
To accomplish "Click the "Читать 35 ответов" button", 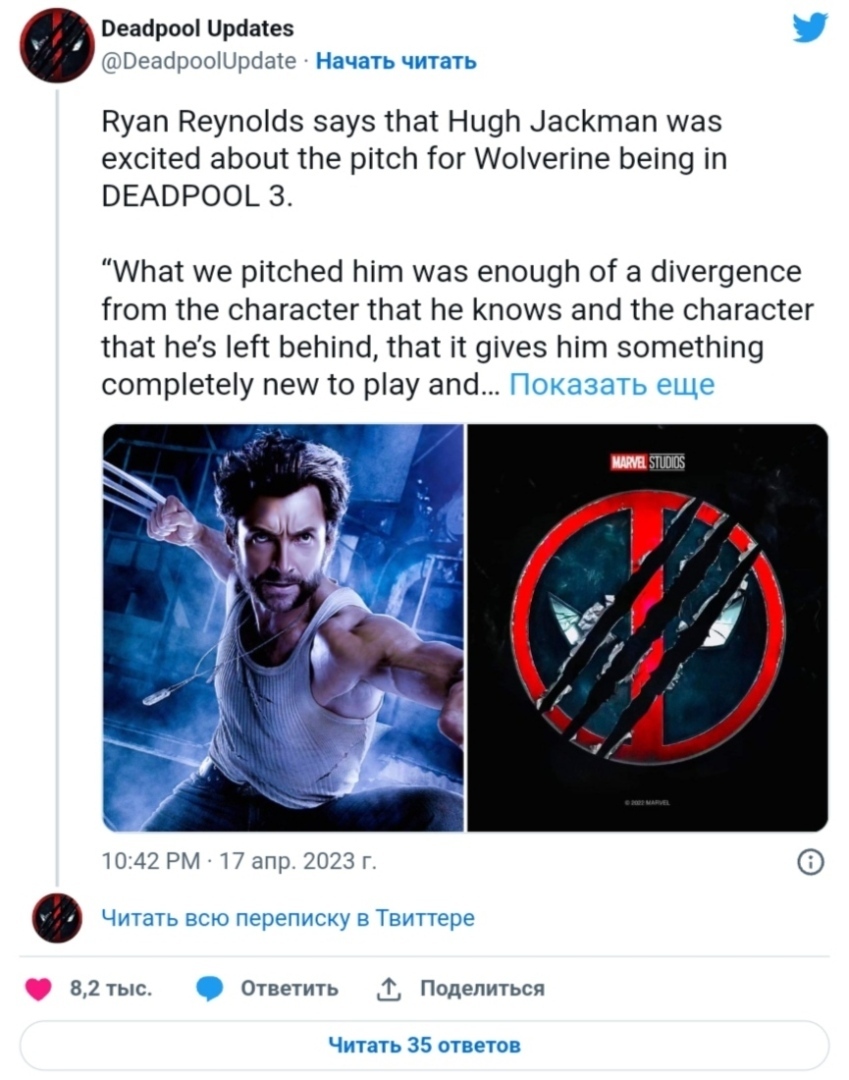I will [424, 1045].
